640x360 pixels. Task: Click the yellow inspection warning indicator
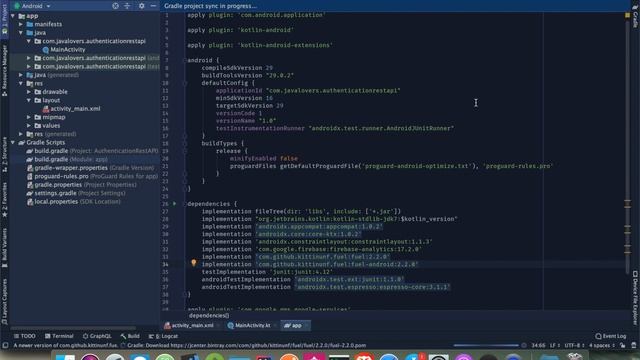tap(627, 15)
